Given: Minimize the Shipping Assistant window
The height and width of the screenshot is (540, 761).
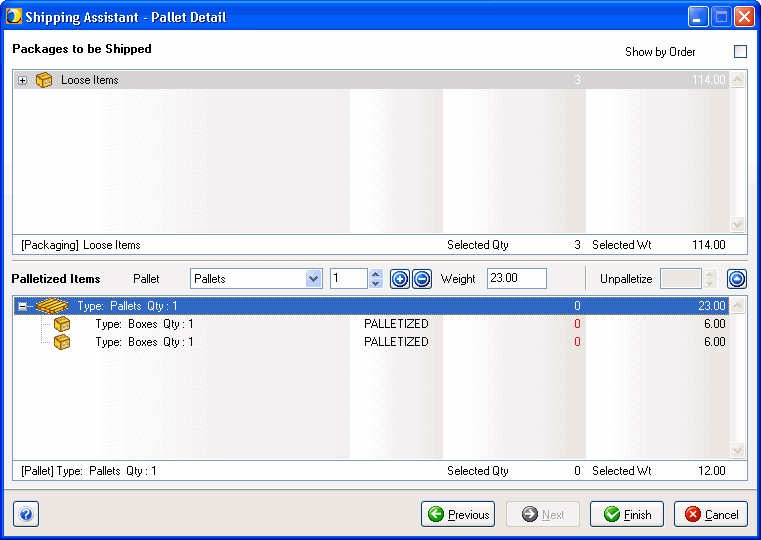Looking at the screenshot, I should (698, 17).
